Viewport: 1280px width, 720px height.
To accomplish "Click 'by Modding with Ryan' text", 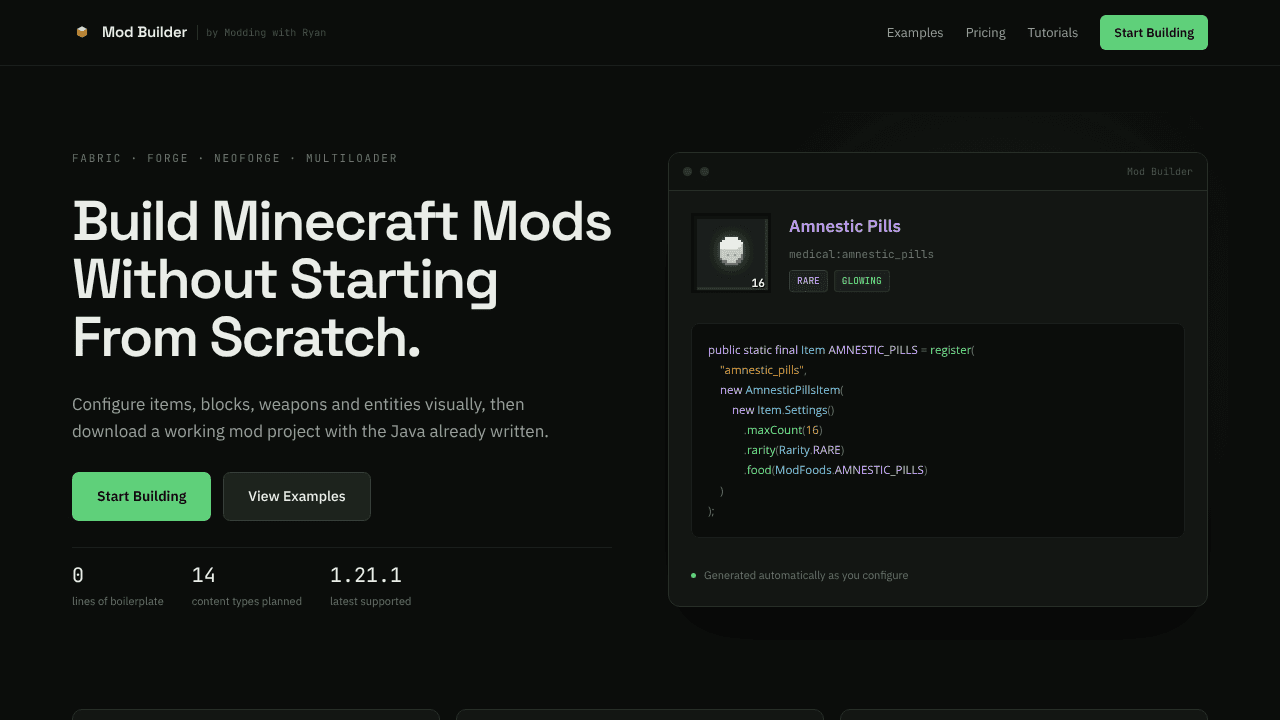I will tap(266, 33).
